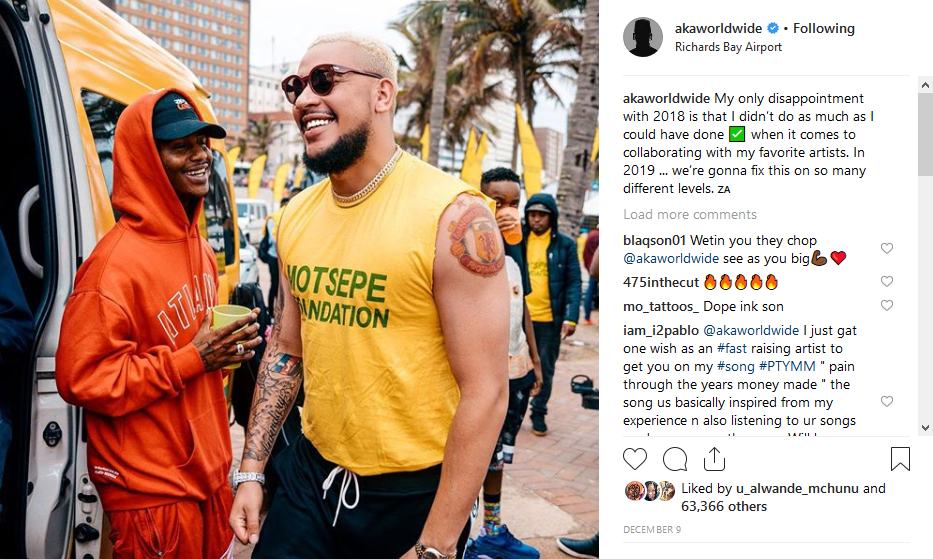This screenshot has height=559, width=933.
Task: Like 475inthecut's fire emoji comment
Action: click(x=887, y=281)
